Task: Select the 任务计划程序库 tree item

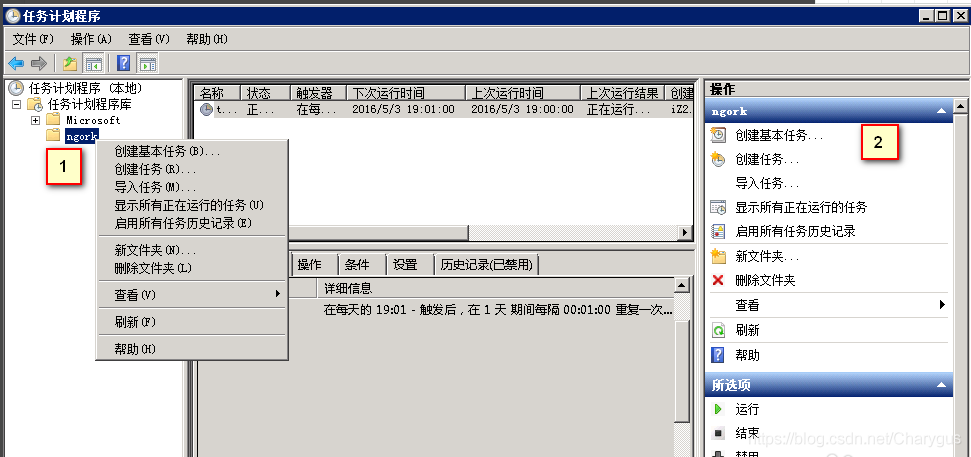Action: point(89,104)
